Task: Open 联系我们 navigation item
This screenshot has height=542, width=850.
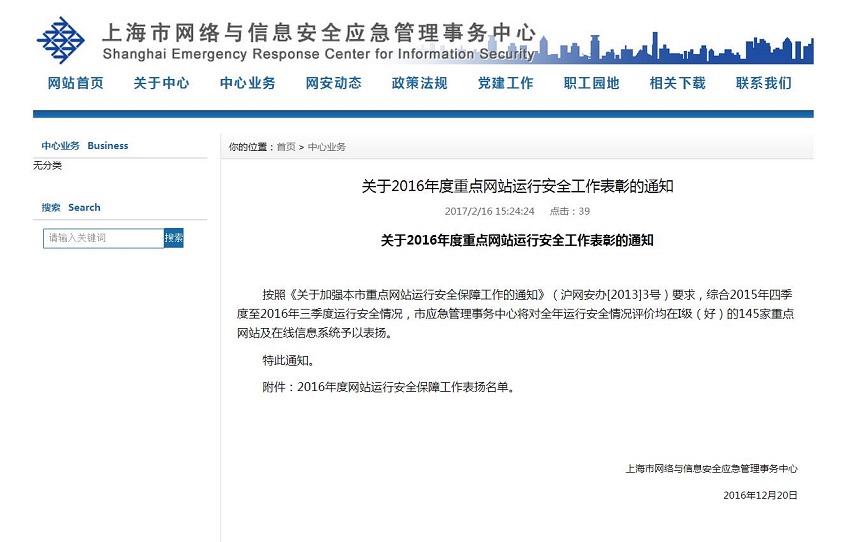Action: (764, 83)
